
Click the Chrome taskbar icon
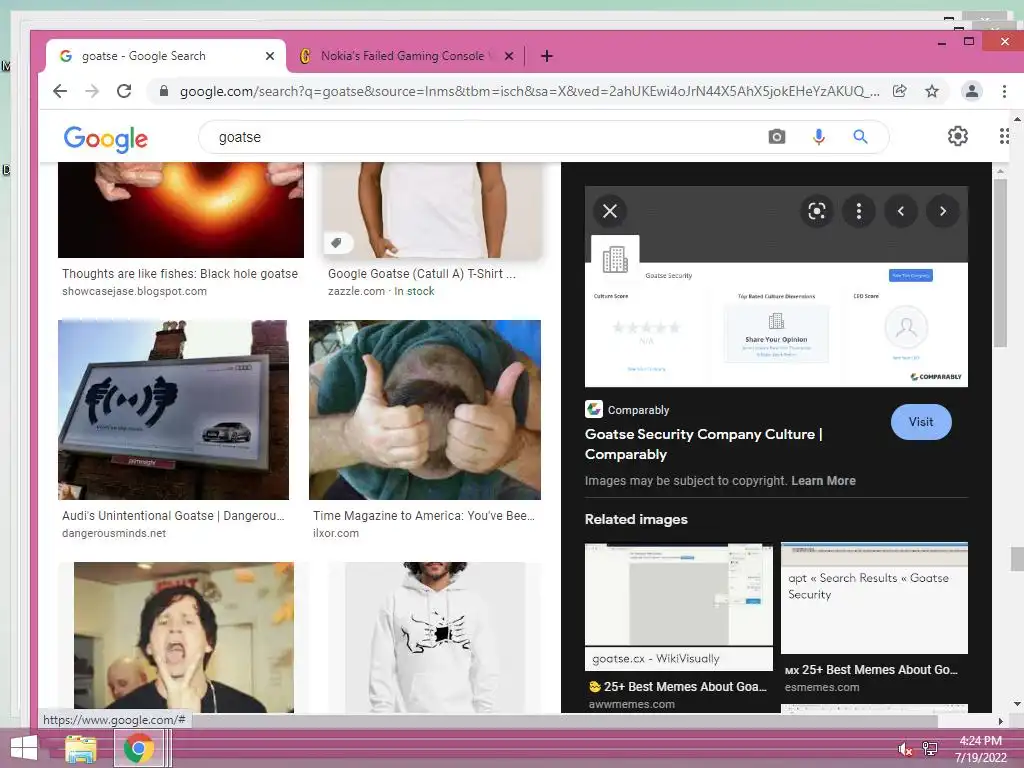[x=138, y=749]
